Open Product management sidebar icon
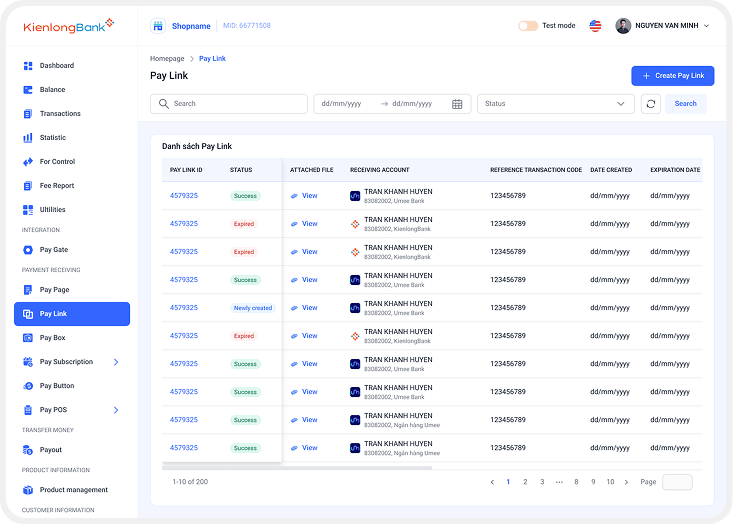Viewport: 733px width, 524px height. [28, 490]
